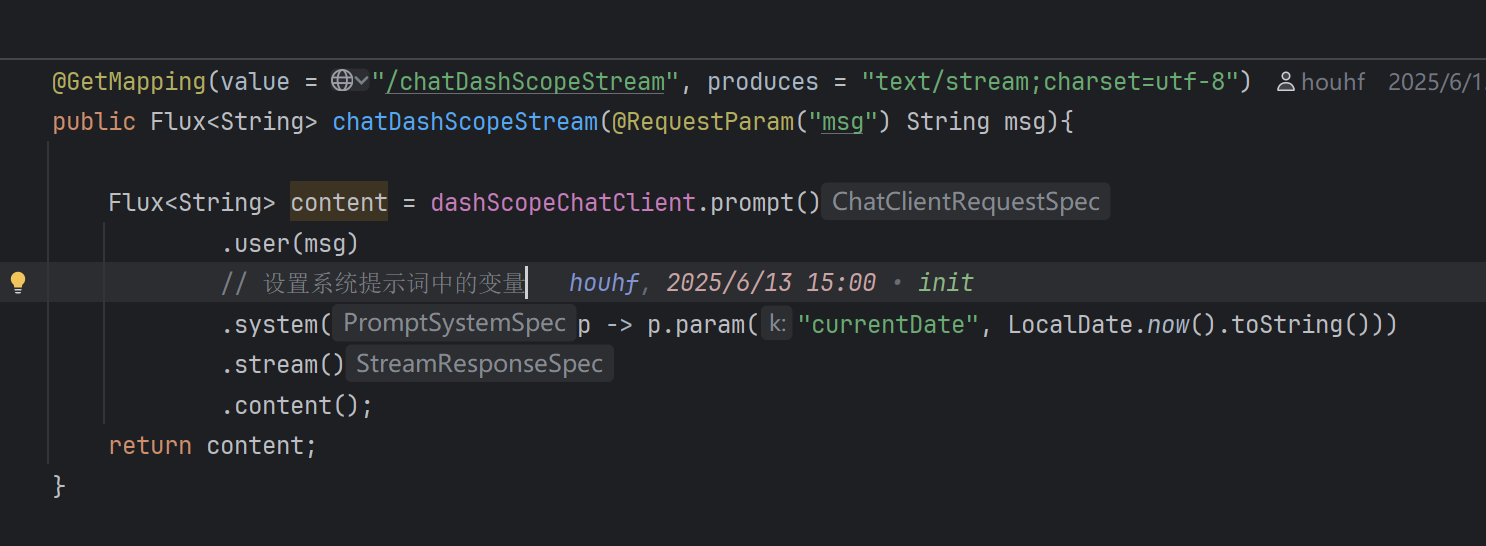Click the @GetMapping annotation

click(x=128, y=82)
